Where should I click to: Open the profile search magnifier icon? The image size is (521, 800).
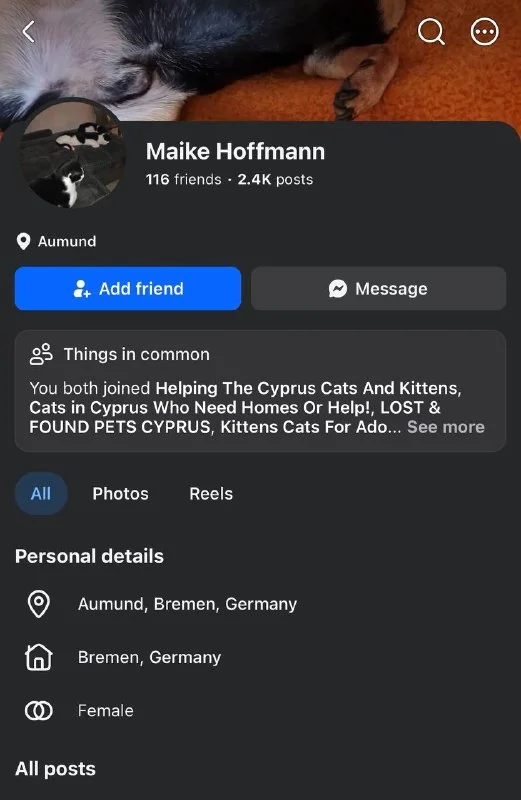coord(431,32)
